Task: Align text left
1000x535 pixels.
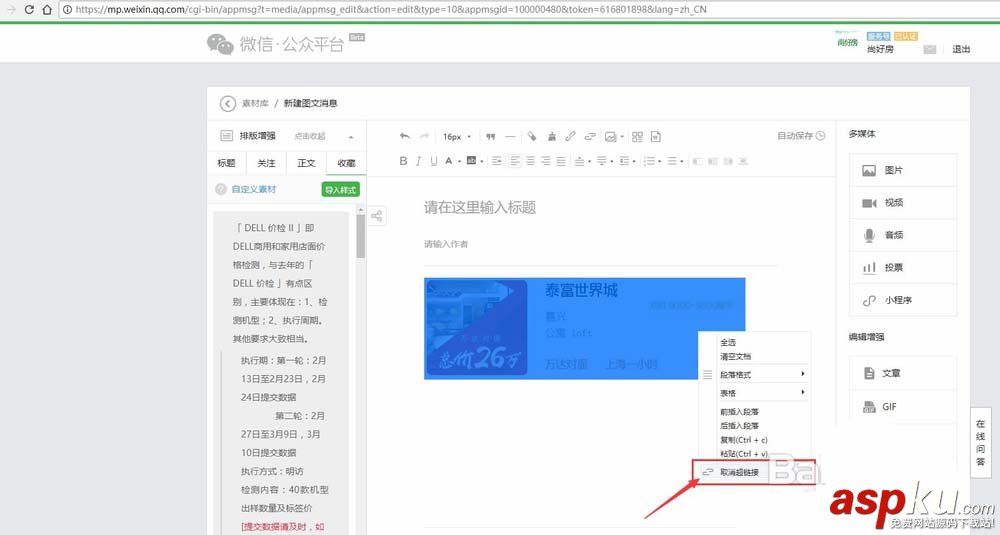Action: [515, 161]
